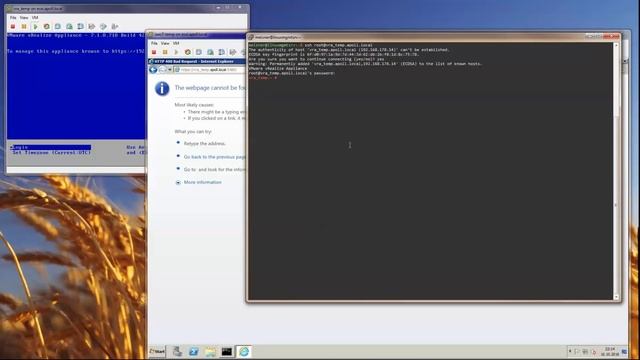The height and width of the screenshot is (360, 640).
Task: Click green Power On icon in back-left VM console
Action: 35,27
